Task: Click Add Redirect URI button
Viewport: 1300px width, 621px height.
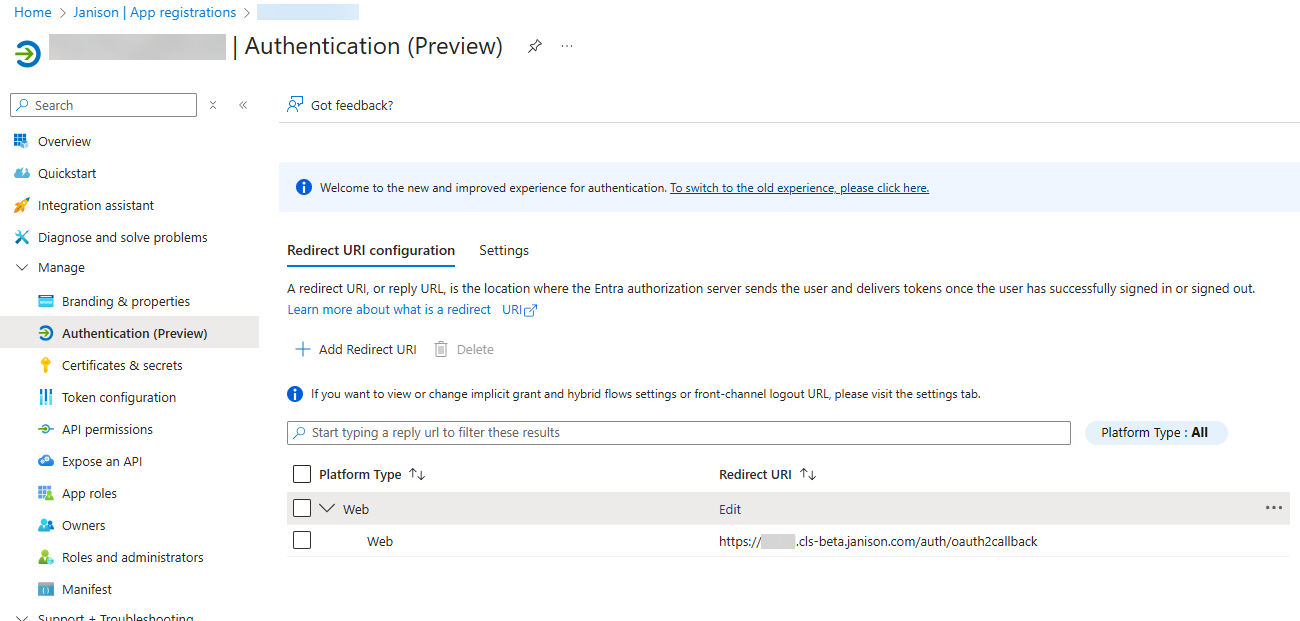Action: point(356,349)
